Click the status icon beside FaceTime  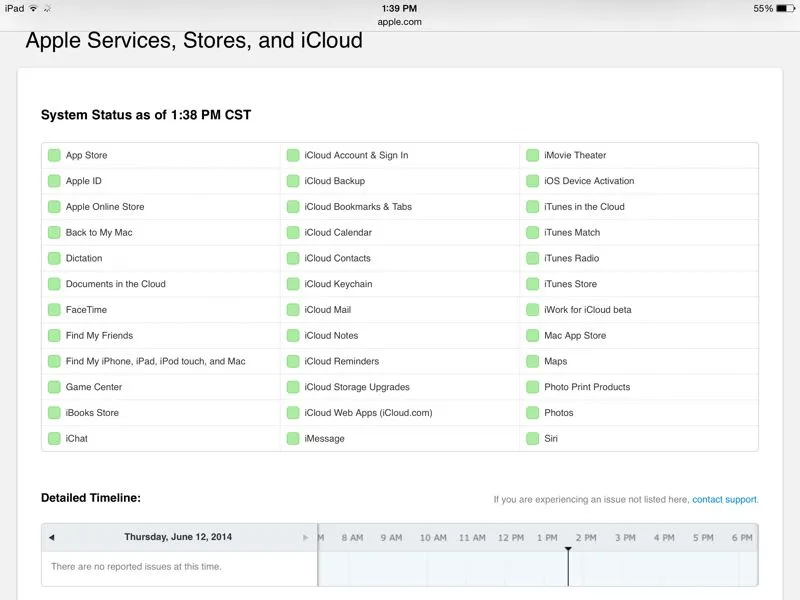click(x=55, y=310)
